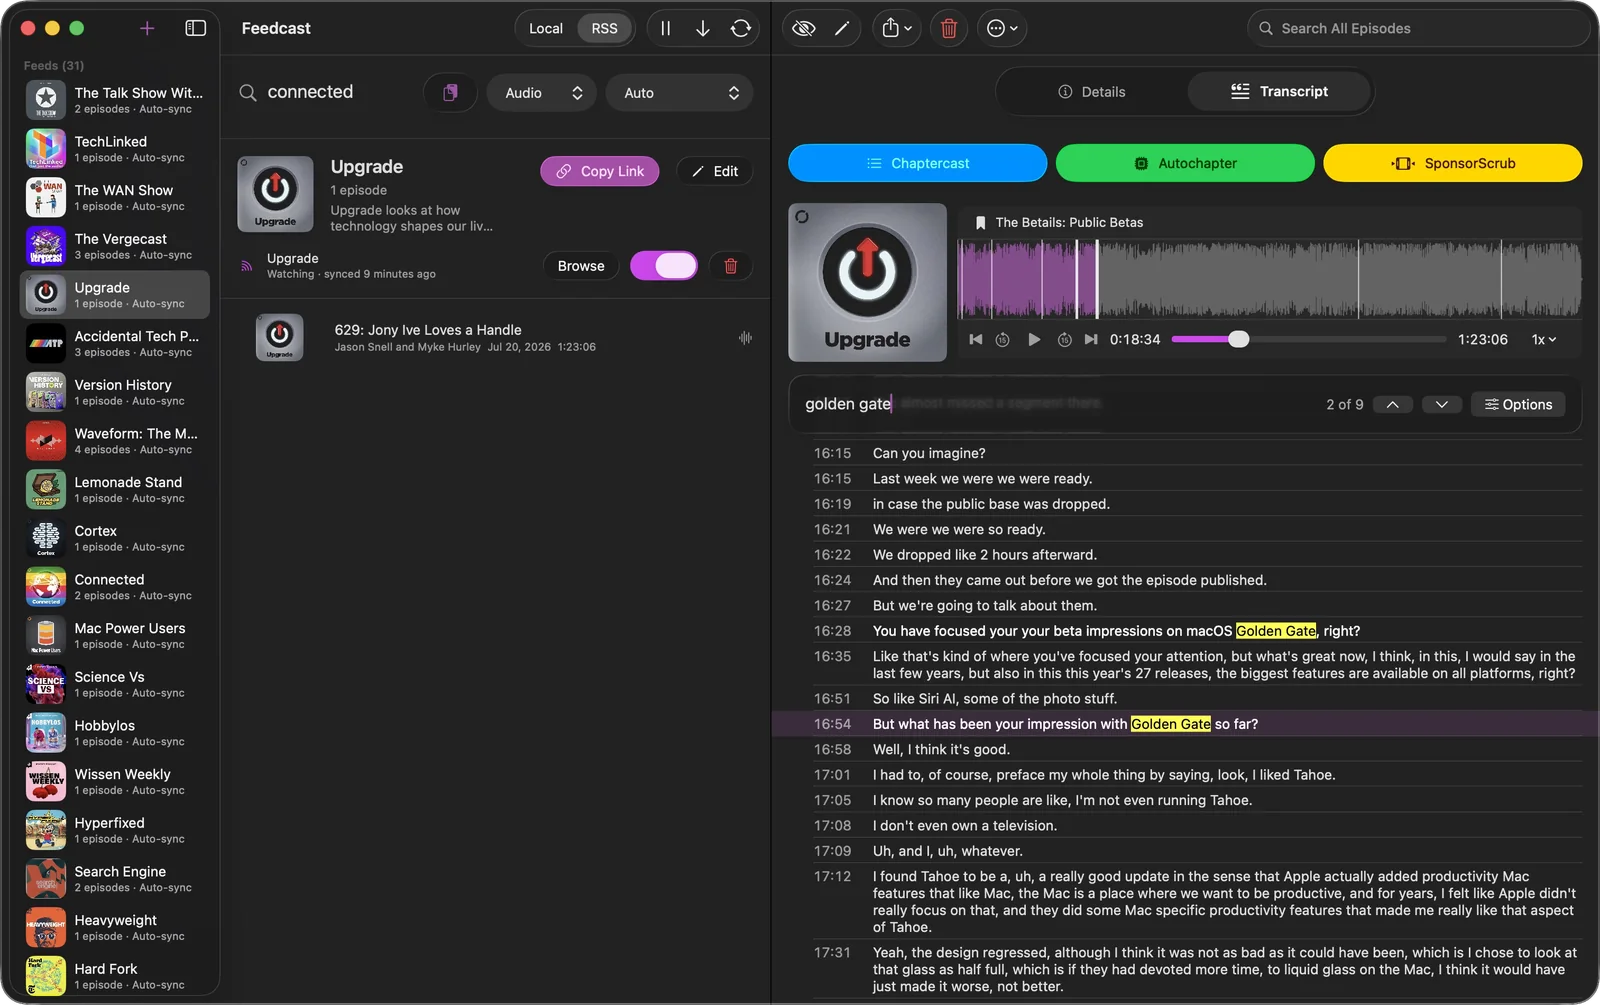The width and height of the screenshot is (1600, 1005).
Task: Pause syncing with the pause icon
Action: (x=665, y=28)
